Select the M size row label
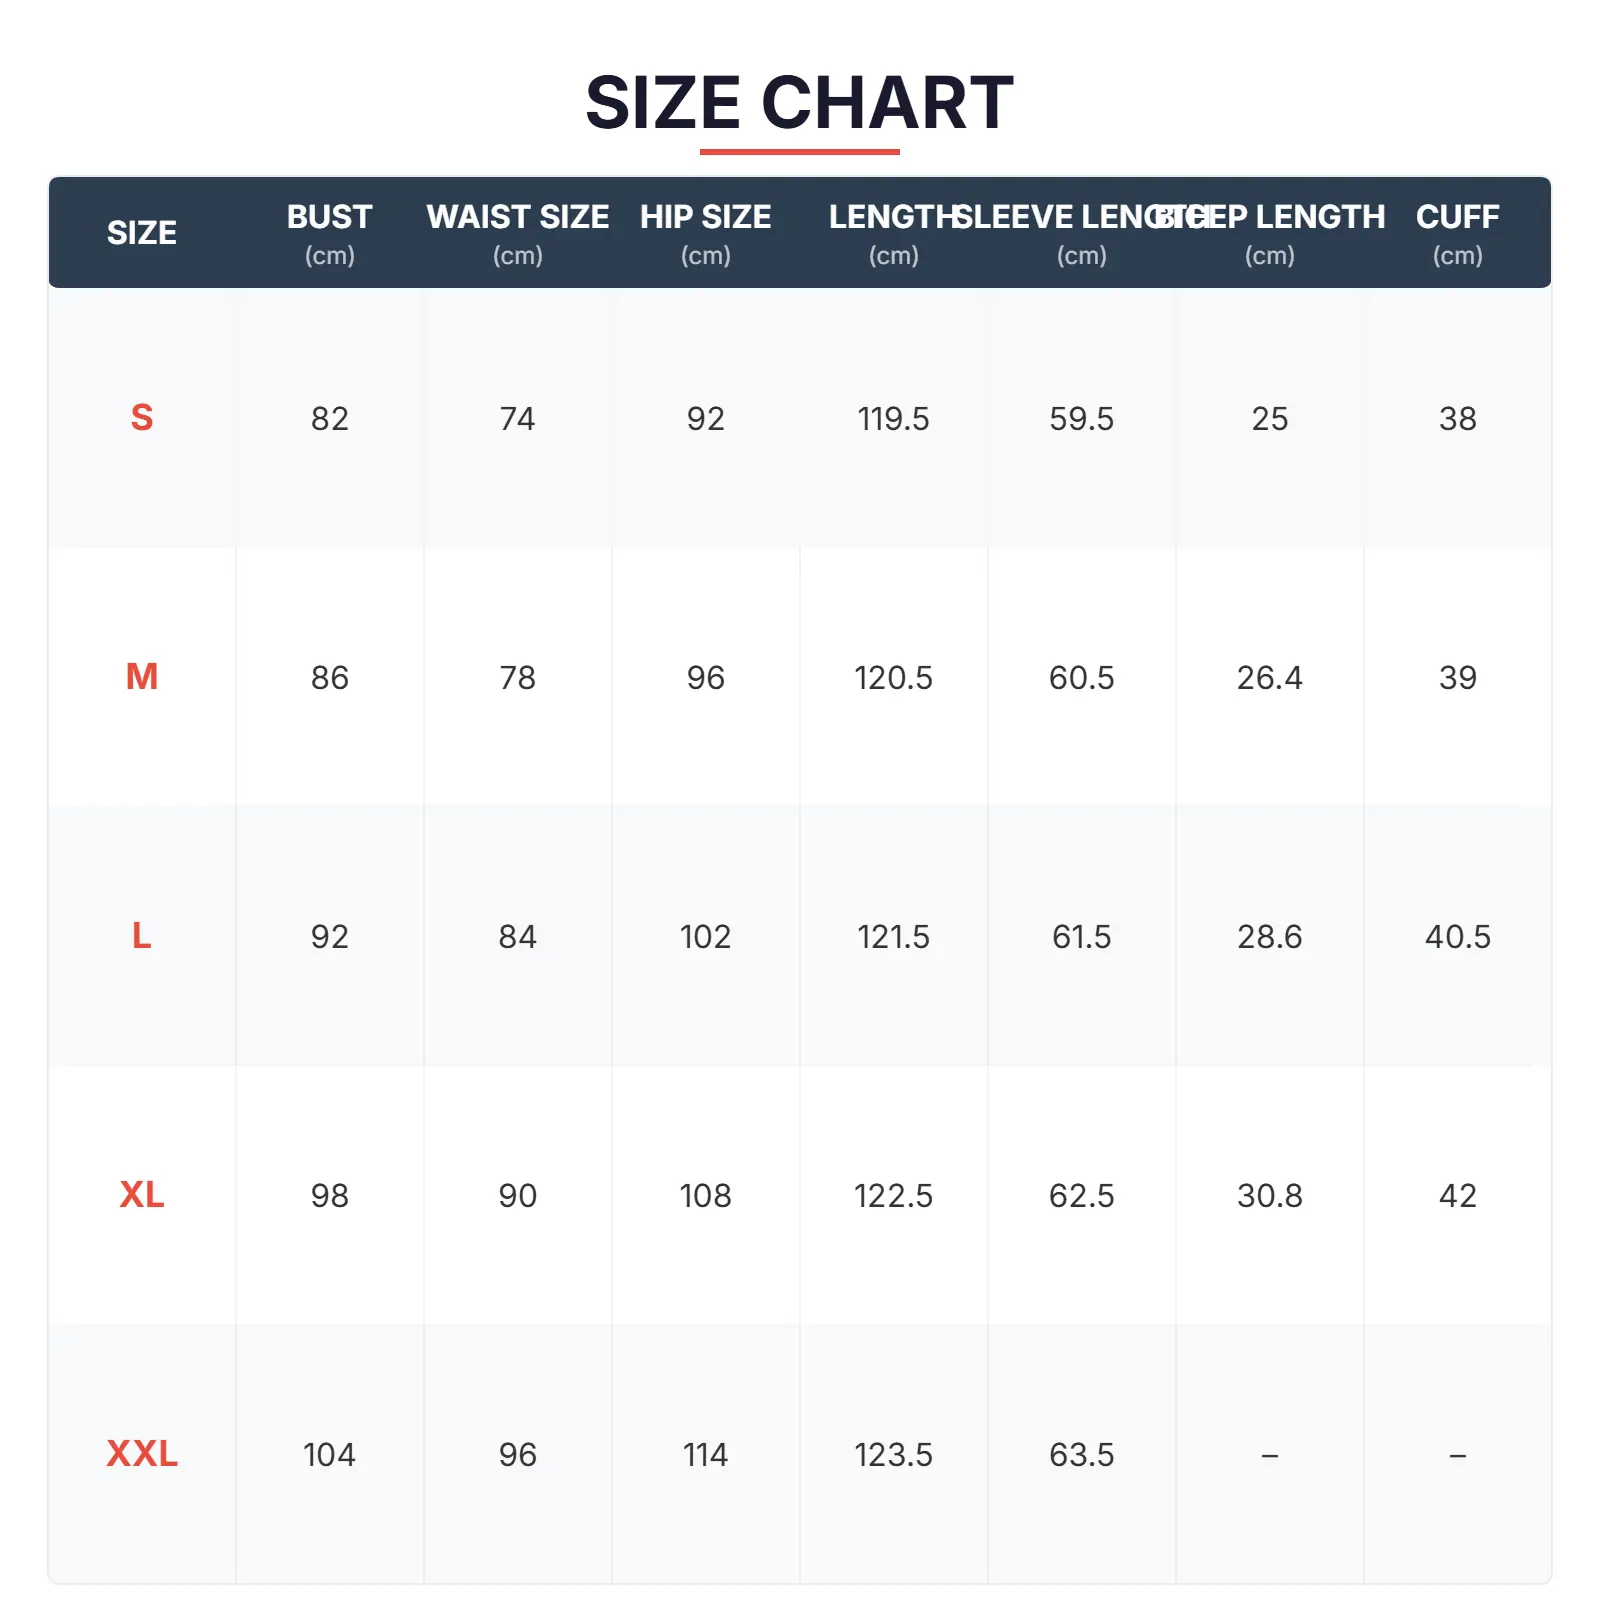Screen dimensions: 1600x1600 tap(142, 677)
